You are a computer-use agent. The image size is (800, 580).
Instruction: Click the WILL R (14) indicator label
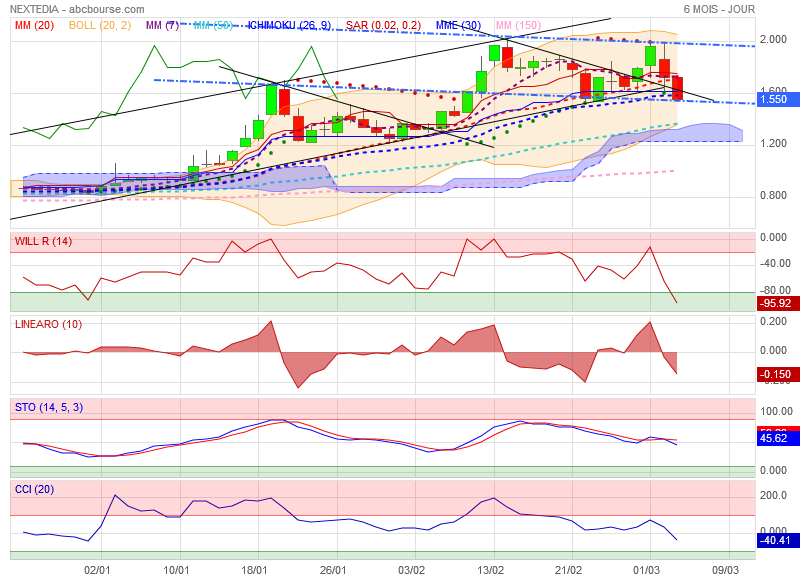point(43,241)
